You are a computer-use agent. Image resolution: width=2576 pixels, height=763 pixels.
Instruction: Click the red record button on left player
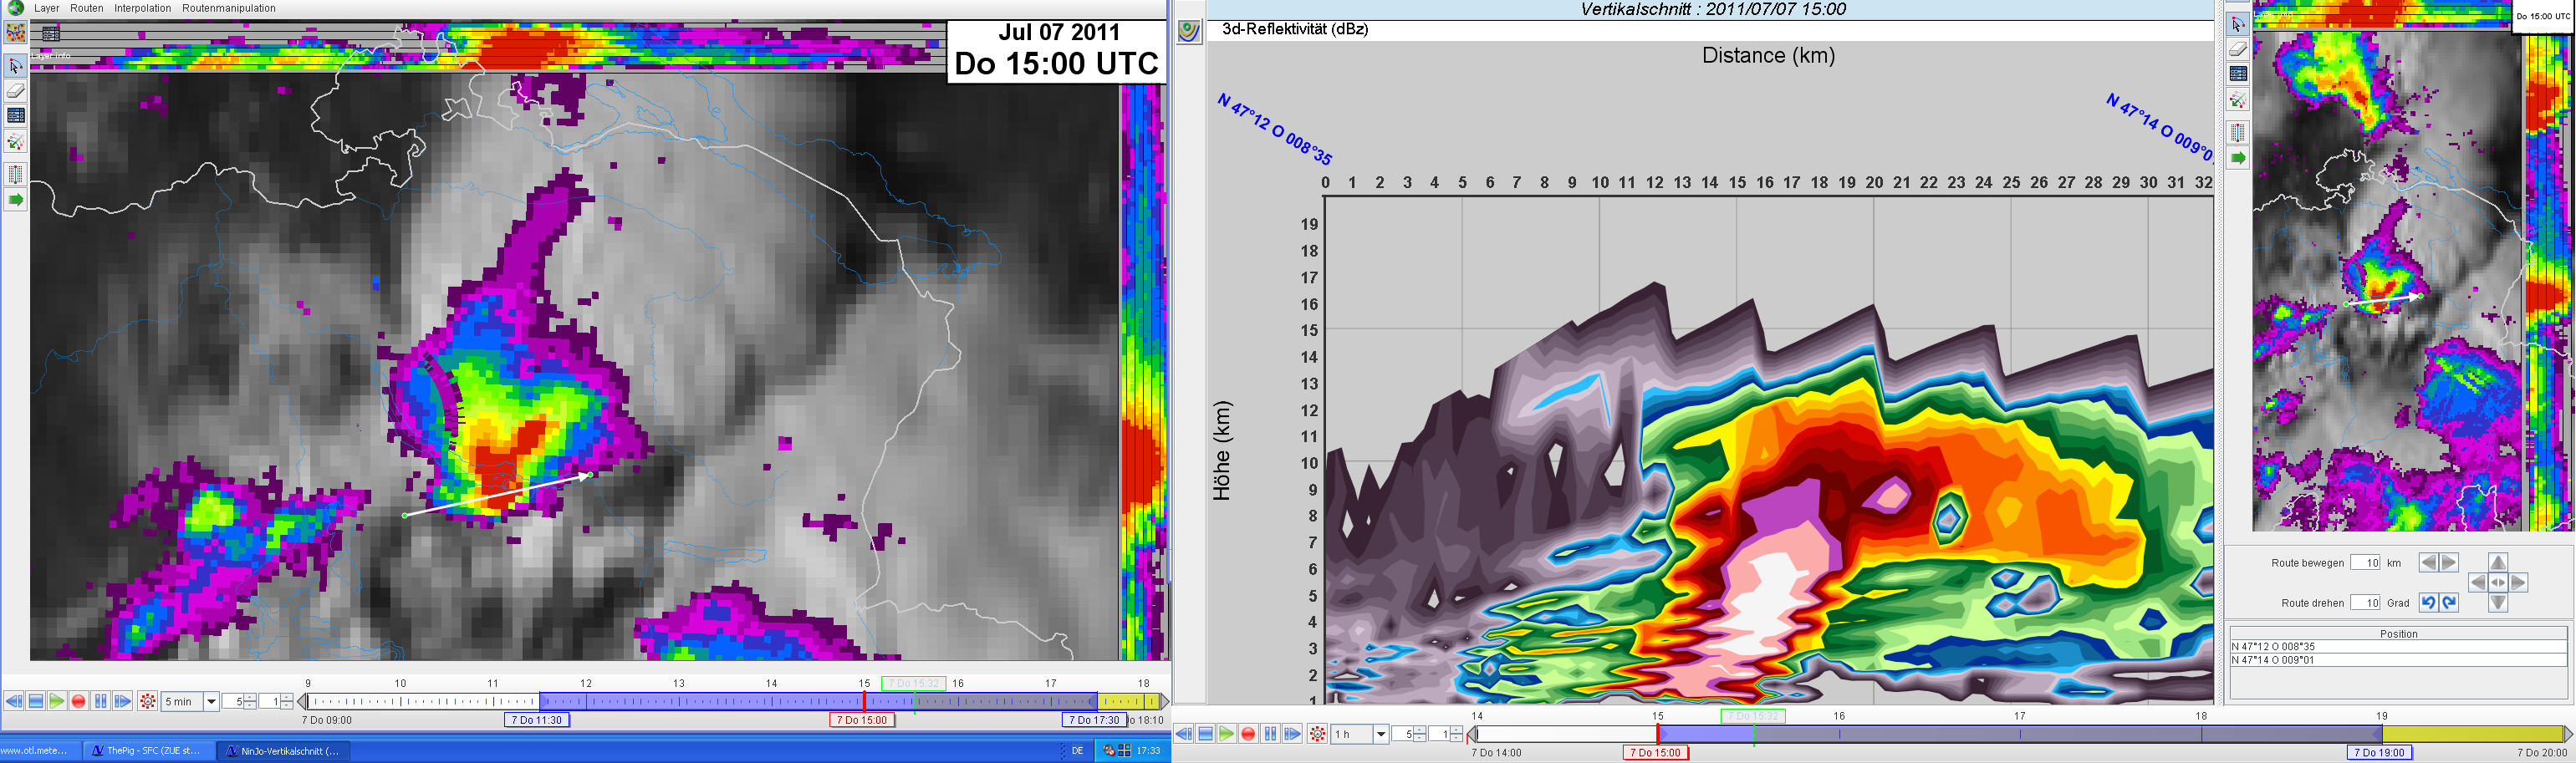[x=79, y=701]
